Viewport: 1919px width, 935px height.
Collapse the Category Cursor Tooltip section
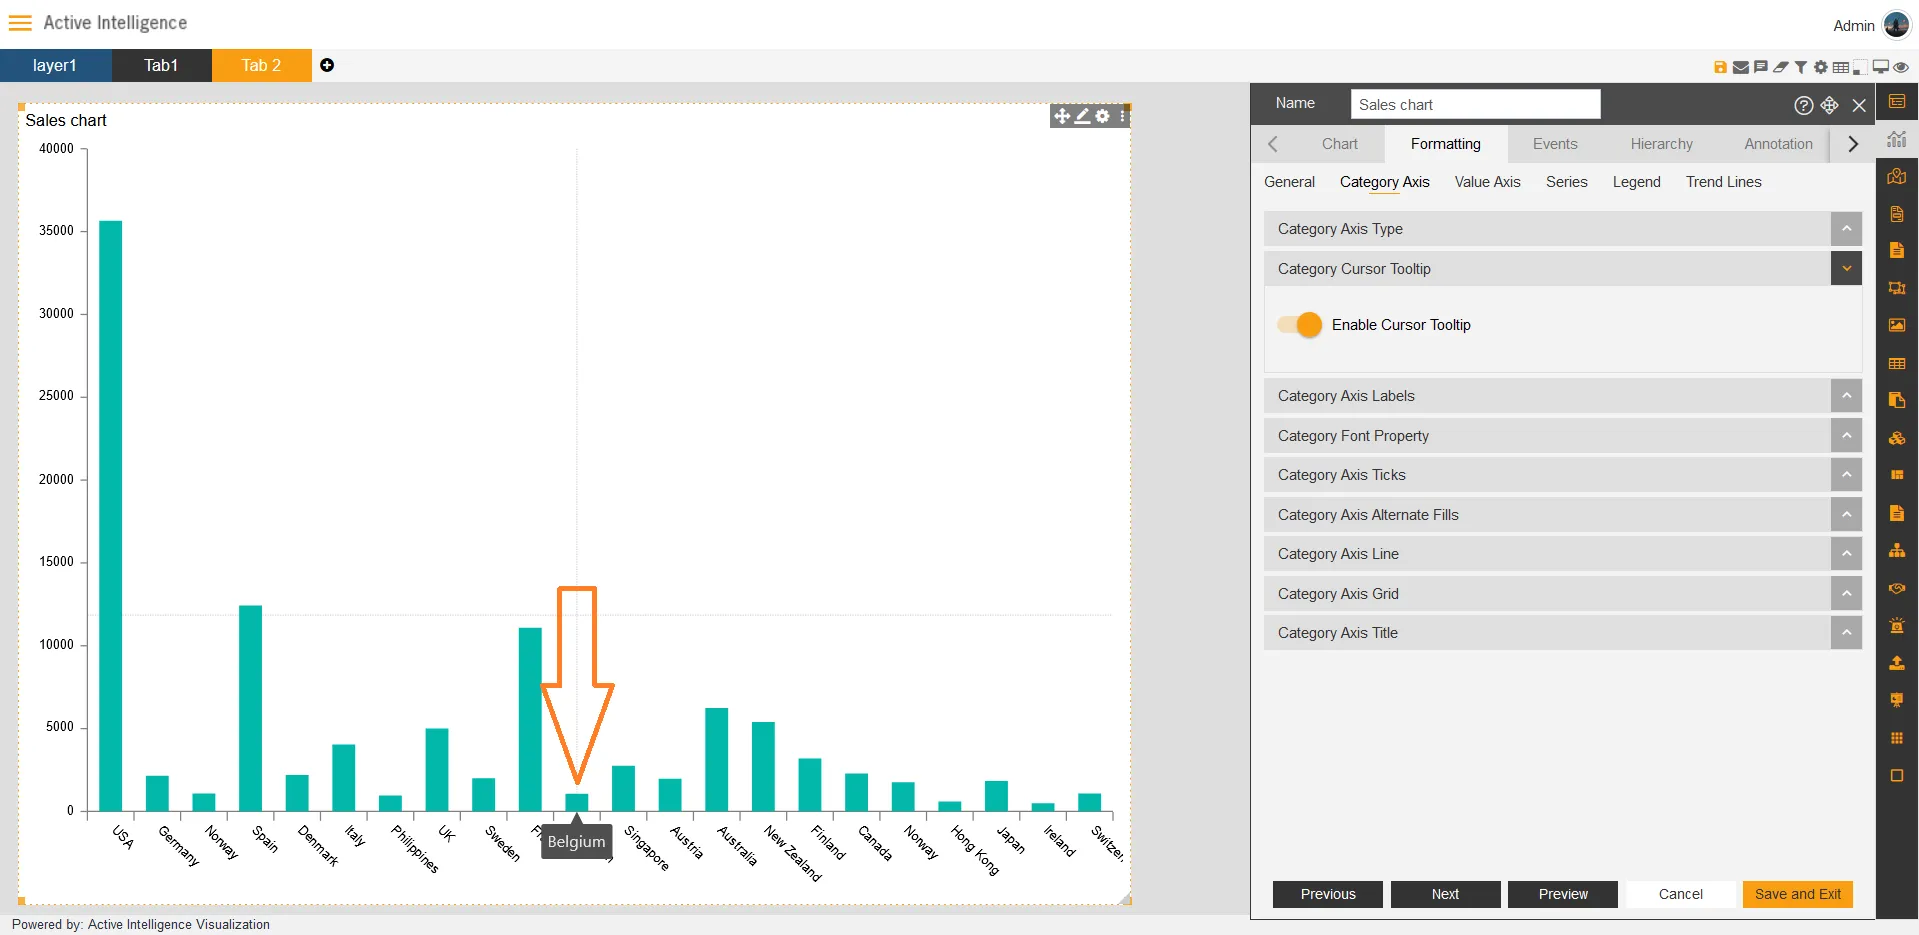click(1846, 269)
